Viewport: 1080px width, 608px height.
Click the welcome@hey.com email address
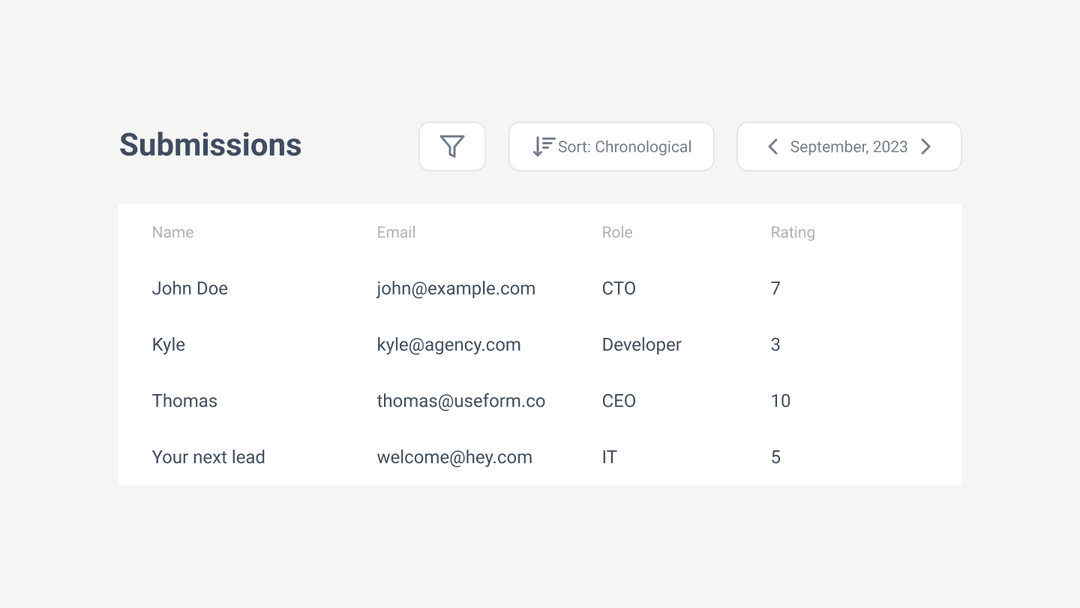[455, 457]
